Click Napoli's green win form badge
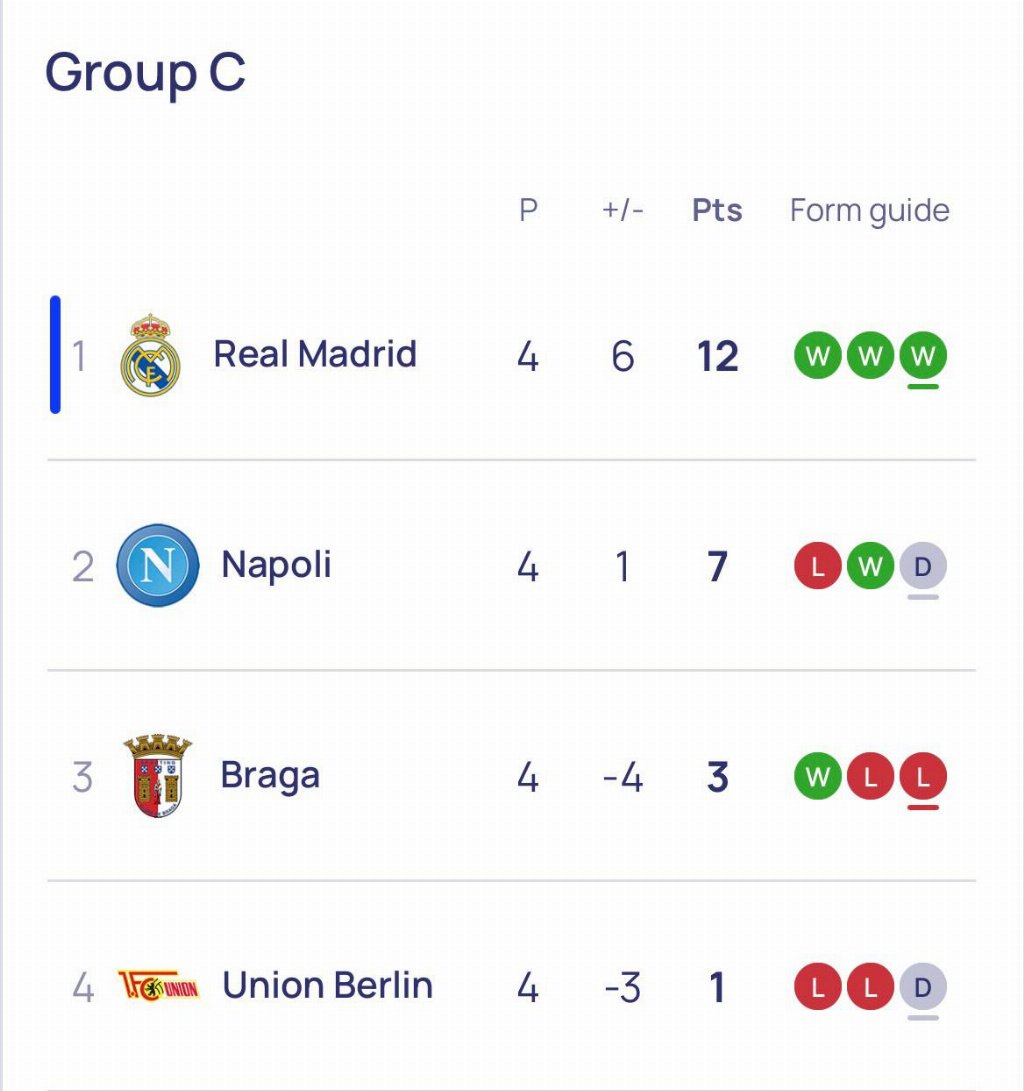Image resolution: width=1024 pixels, height=1091 pixels. point(870,567)
